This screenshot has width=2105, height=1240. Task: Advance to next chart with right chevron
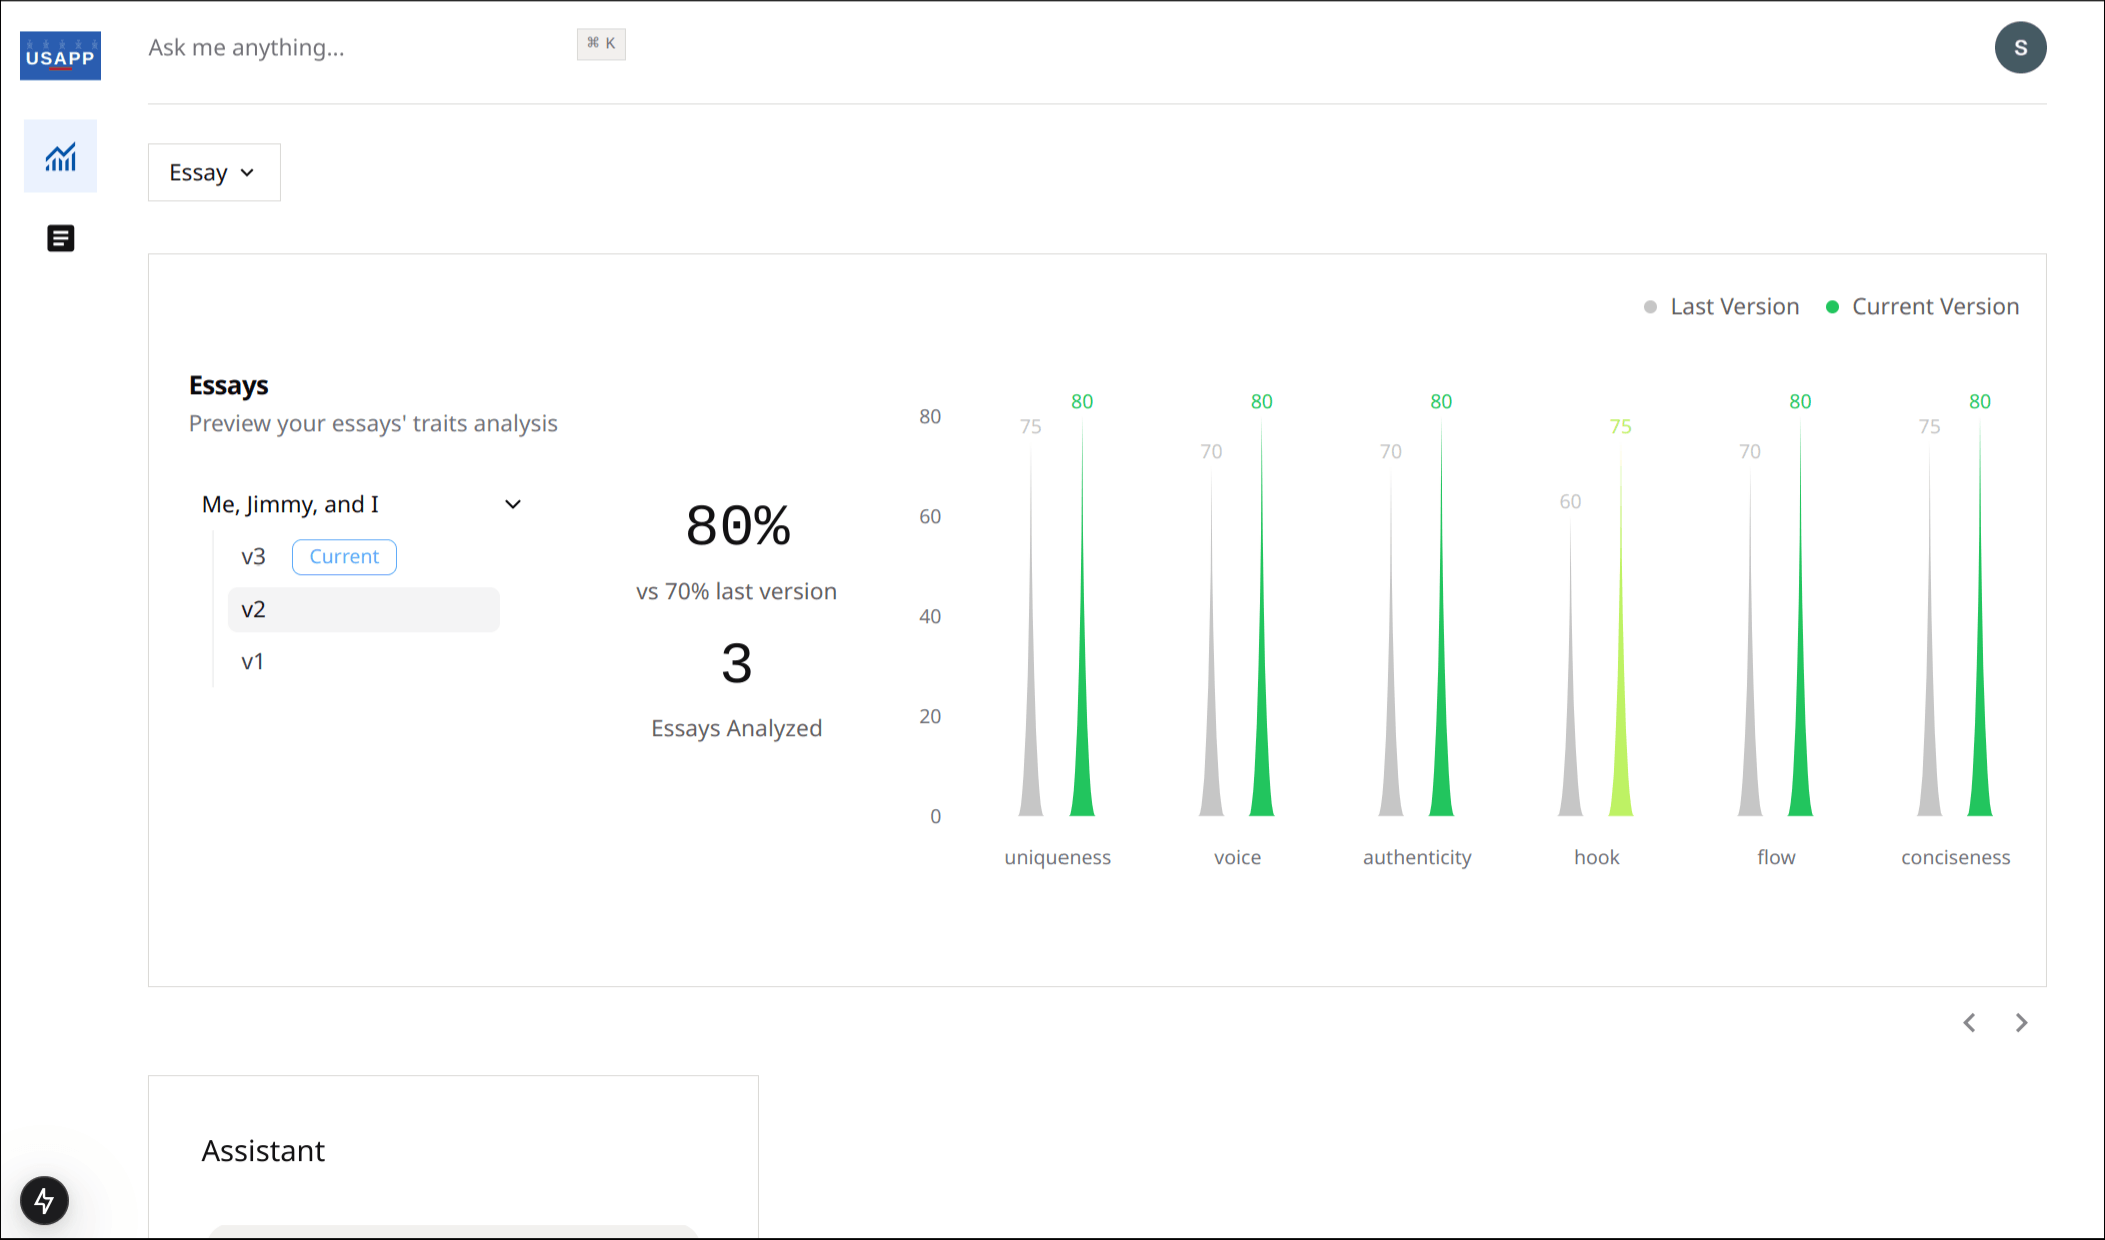2021,1023
